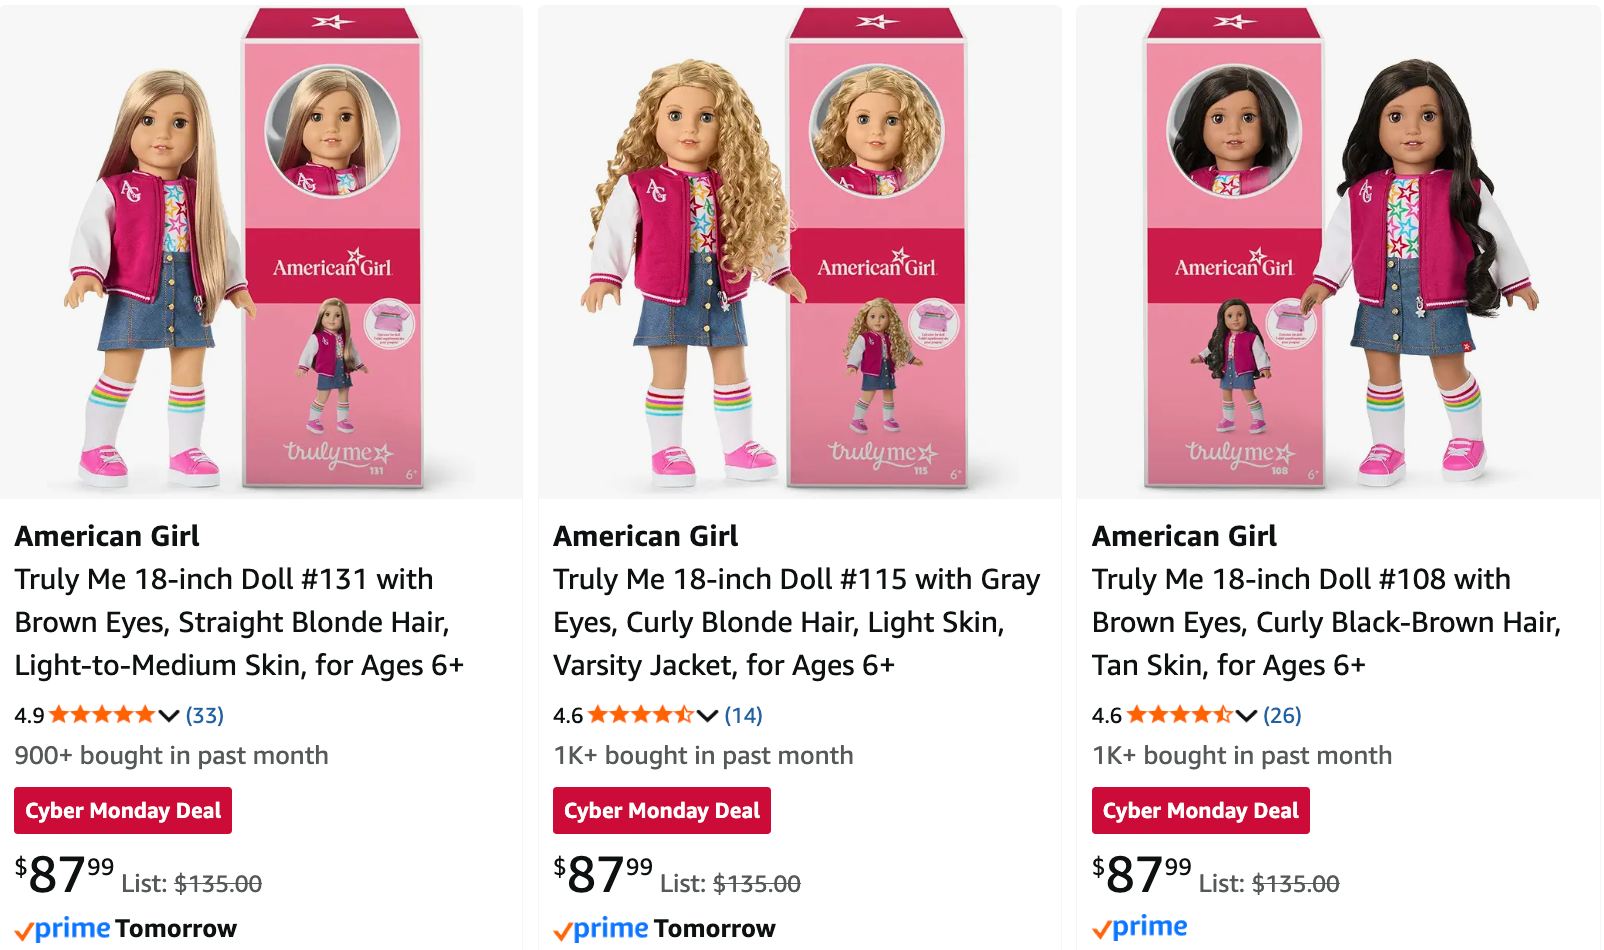The image size is (1604, 950).
Task: Click Cyber Monday Deal badge for Doll #108
Action: pyautogui.click(x=1201, y=811)
